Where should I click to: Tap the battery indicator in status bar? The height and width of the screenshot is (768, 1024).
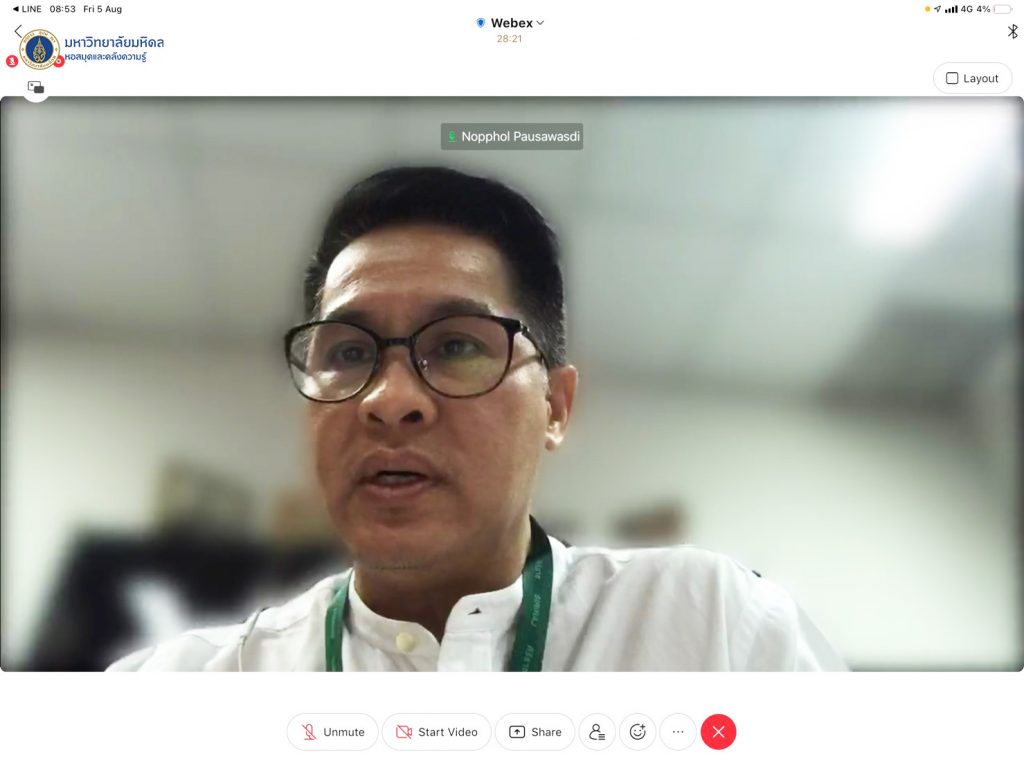(1002, 9)
